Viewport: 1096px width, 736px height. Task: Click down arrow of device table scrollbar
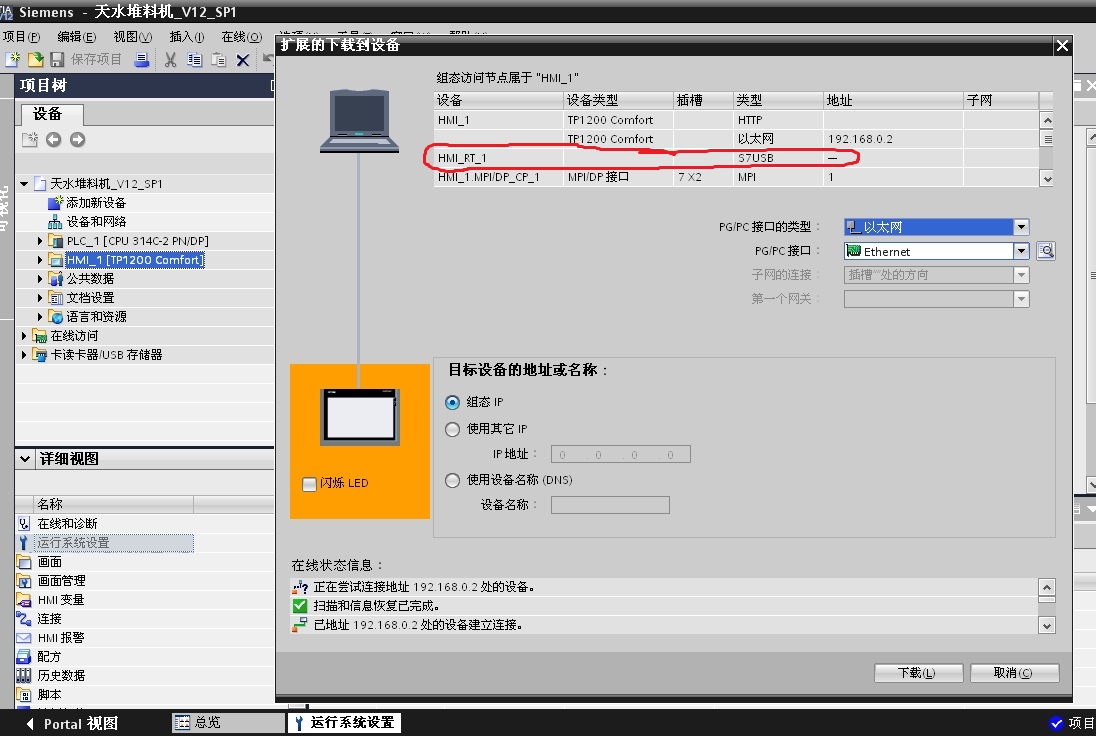coord(1046,179)
